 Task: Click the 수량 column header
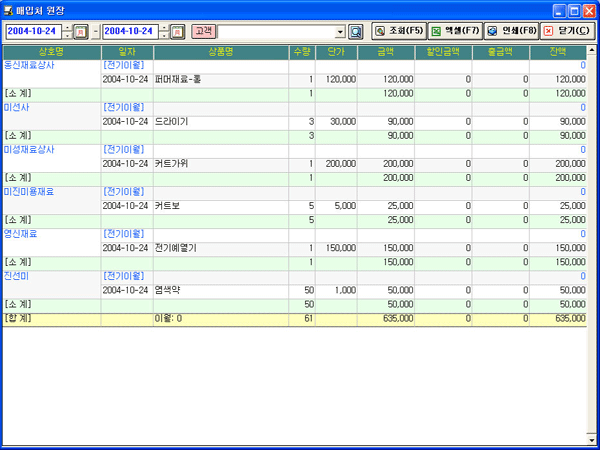(302, 52)
